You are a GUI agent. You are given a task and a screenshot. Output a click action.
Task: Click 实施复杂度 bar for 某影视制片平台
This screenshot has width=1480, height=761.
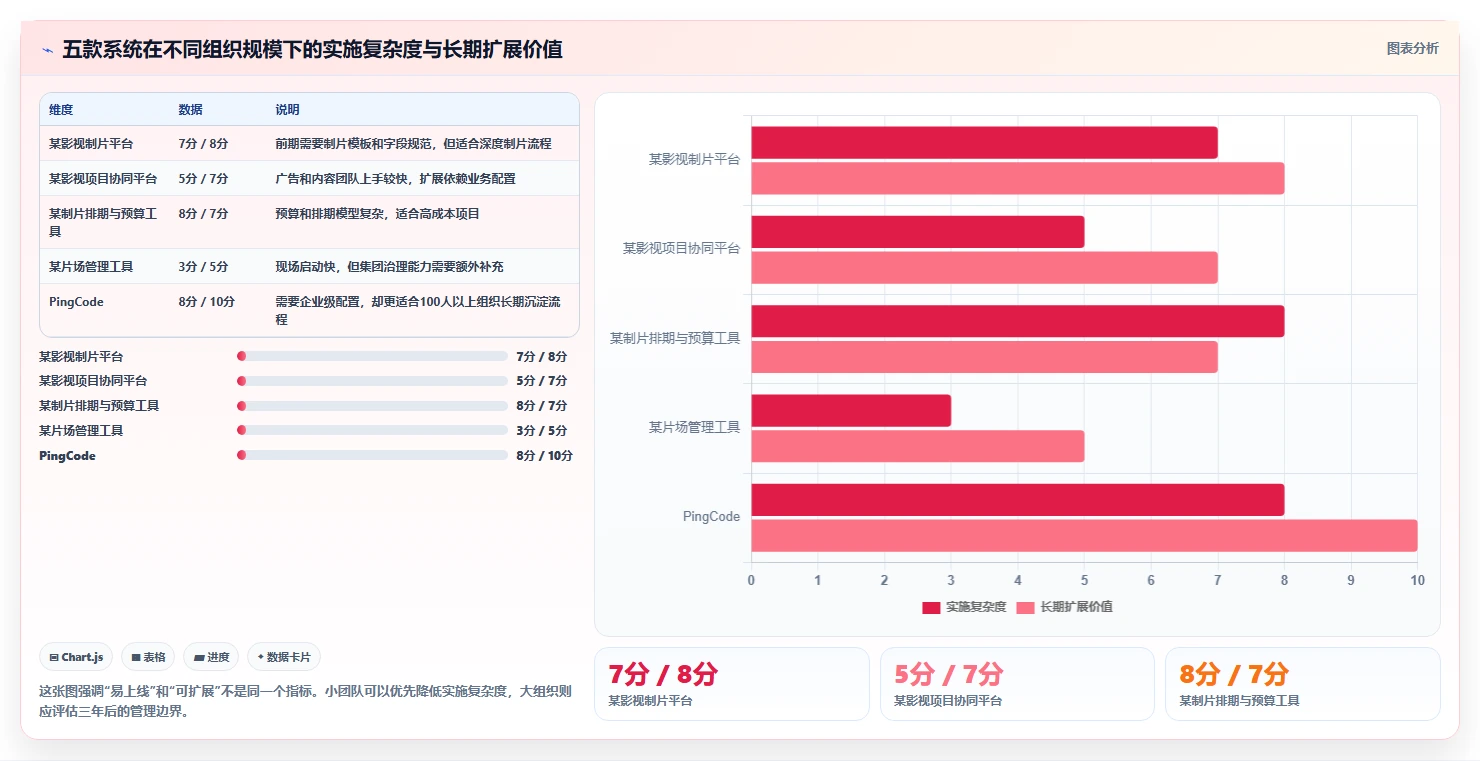(x=984, y=143)
